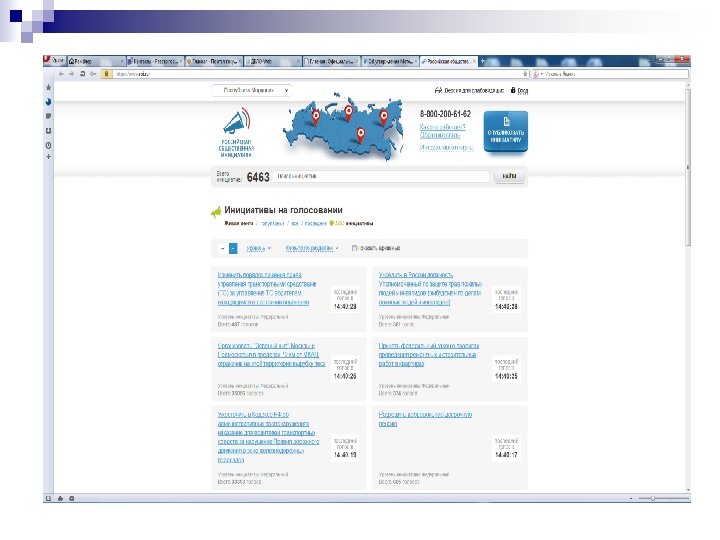Click the Найти search button
The width and height of the screenshot is (720, 540).
509,176
